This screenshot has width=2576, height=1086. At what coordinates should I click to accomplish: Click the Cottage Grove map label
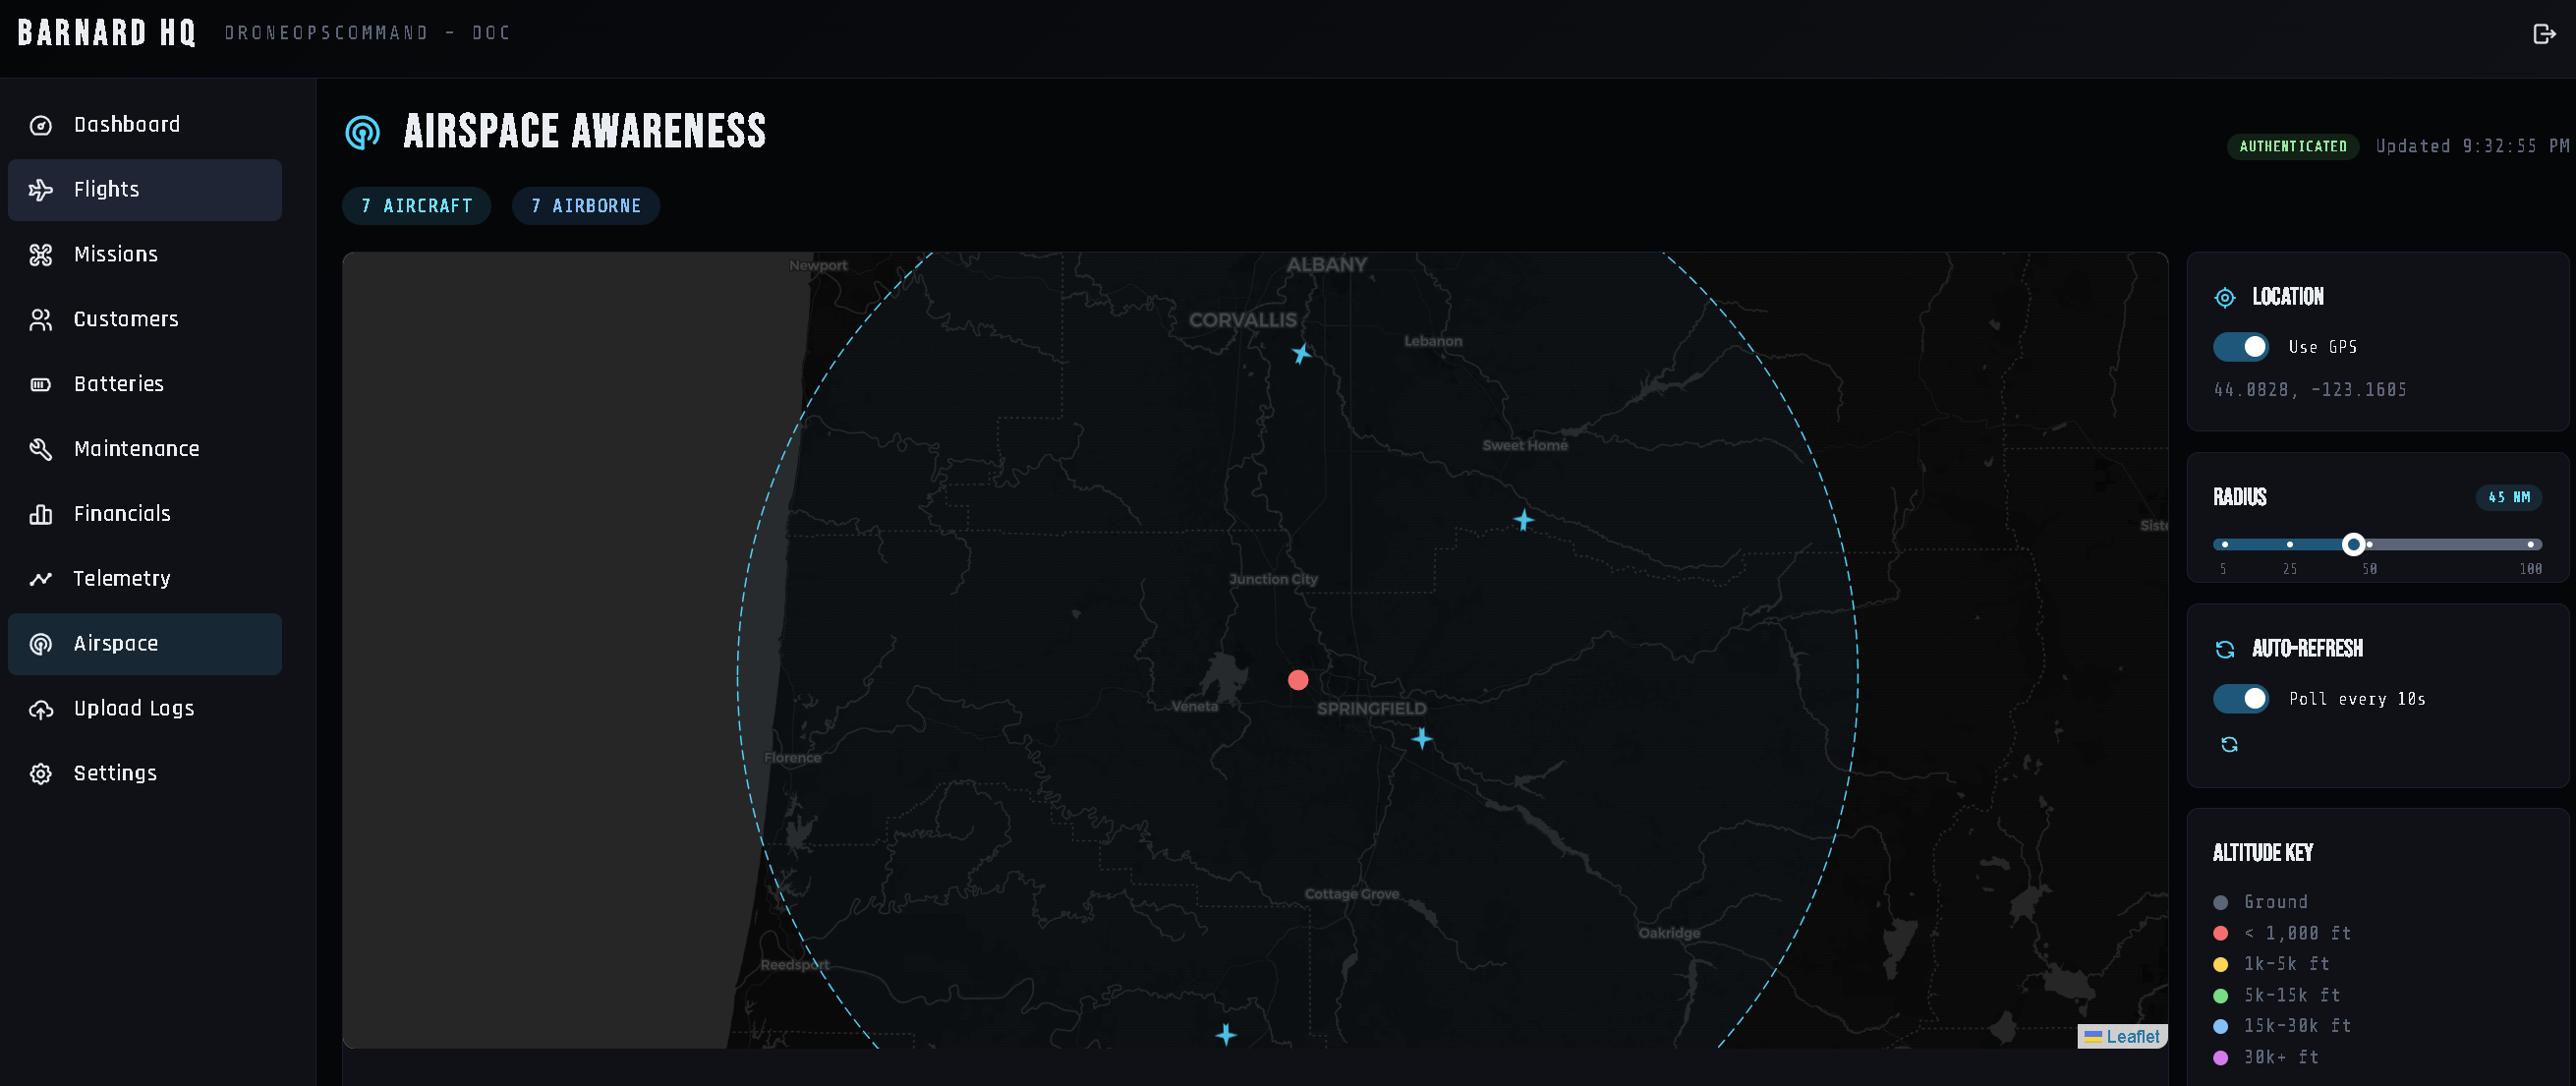tap(1351, 894)
